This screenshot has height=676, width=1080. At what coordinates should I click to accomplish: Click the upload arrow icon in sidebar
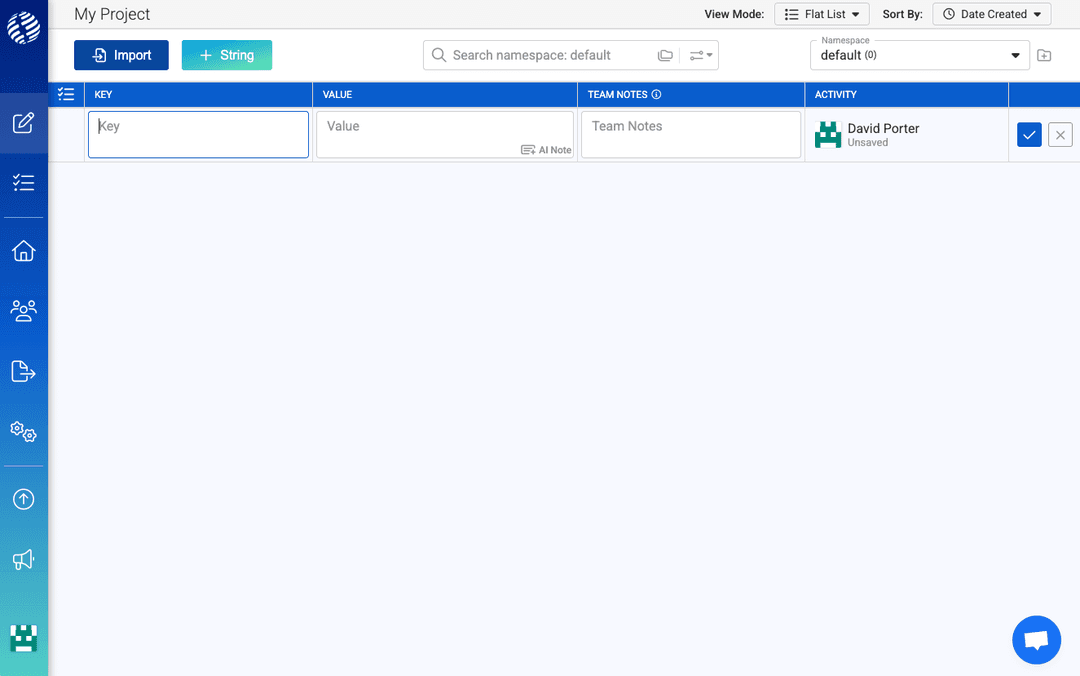pos(23,499)
